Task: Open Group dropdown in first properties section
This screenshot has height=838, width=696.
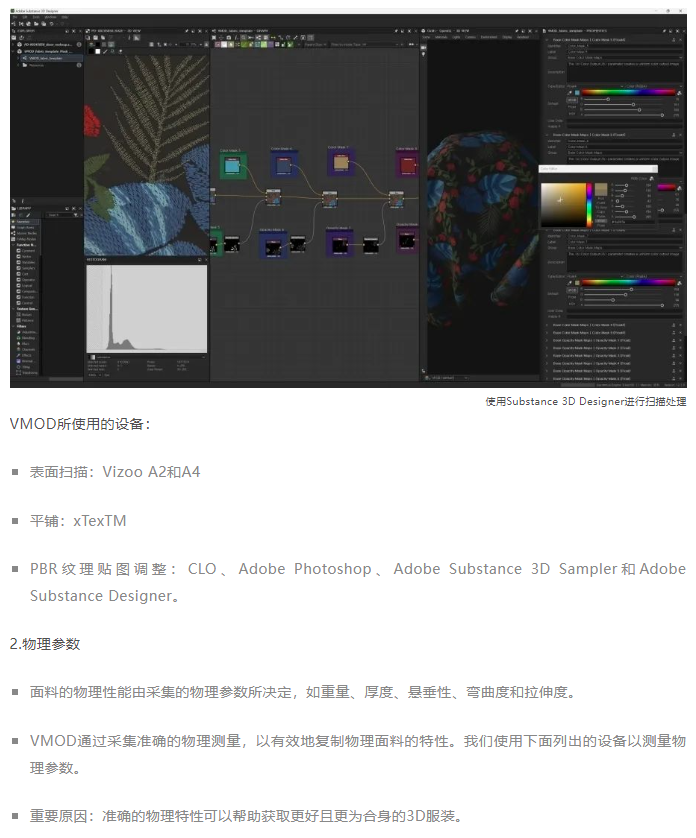Action: 624,58
